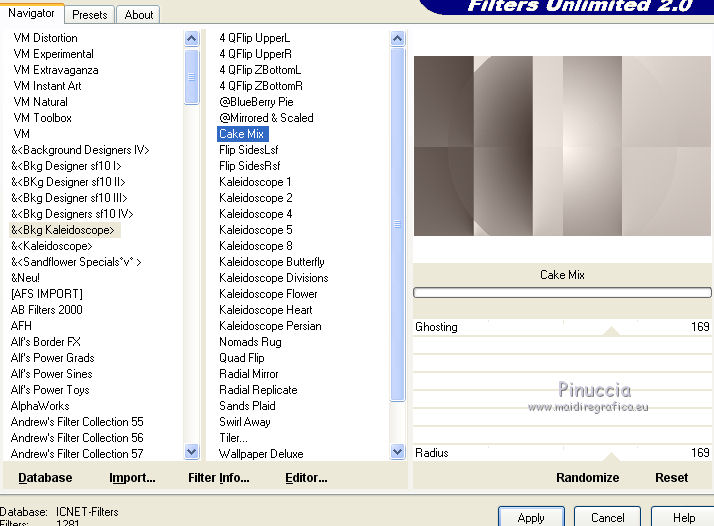Select the VM Natural category
This screenshot has width=714, height=526.
[x=41, y=102]
